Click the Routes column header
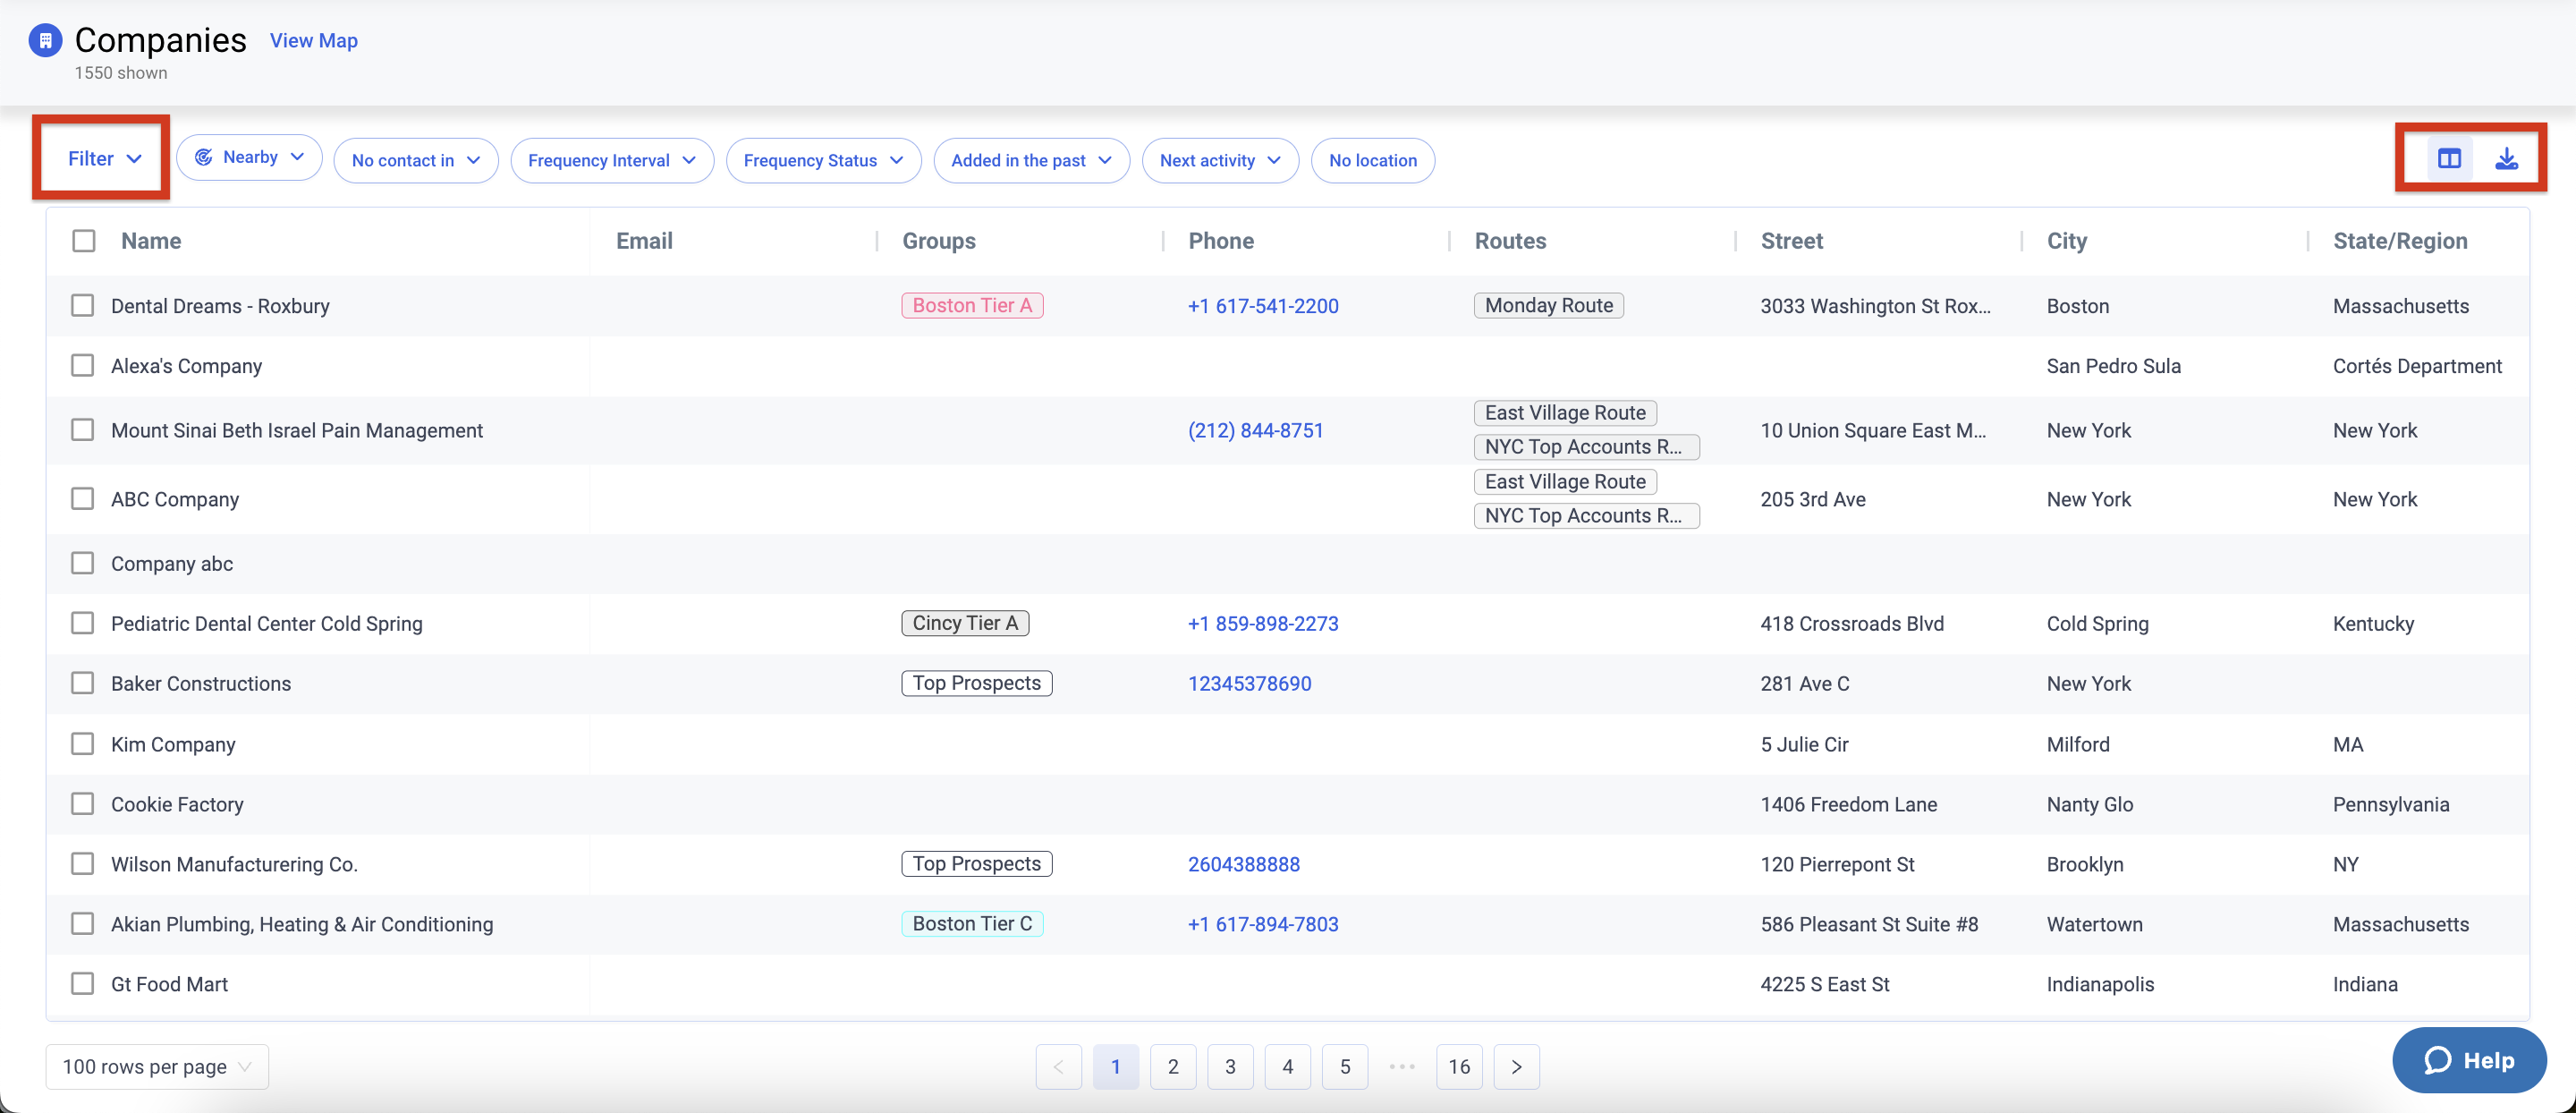The width and height of the screenshot is (2576, 1113). [x=1510, y=241]
